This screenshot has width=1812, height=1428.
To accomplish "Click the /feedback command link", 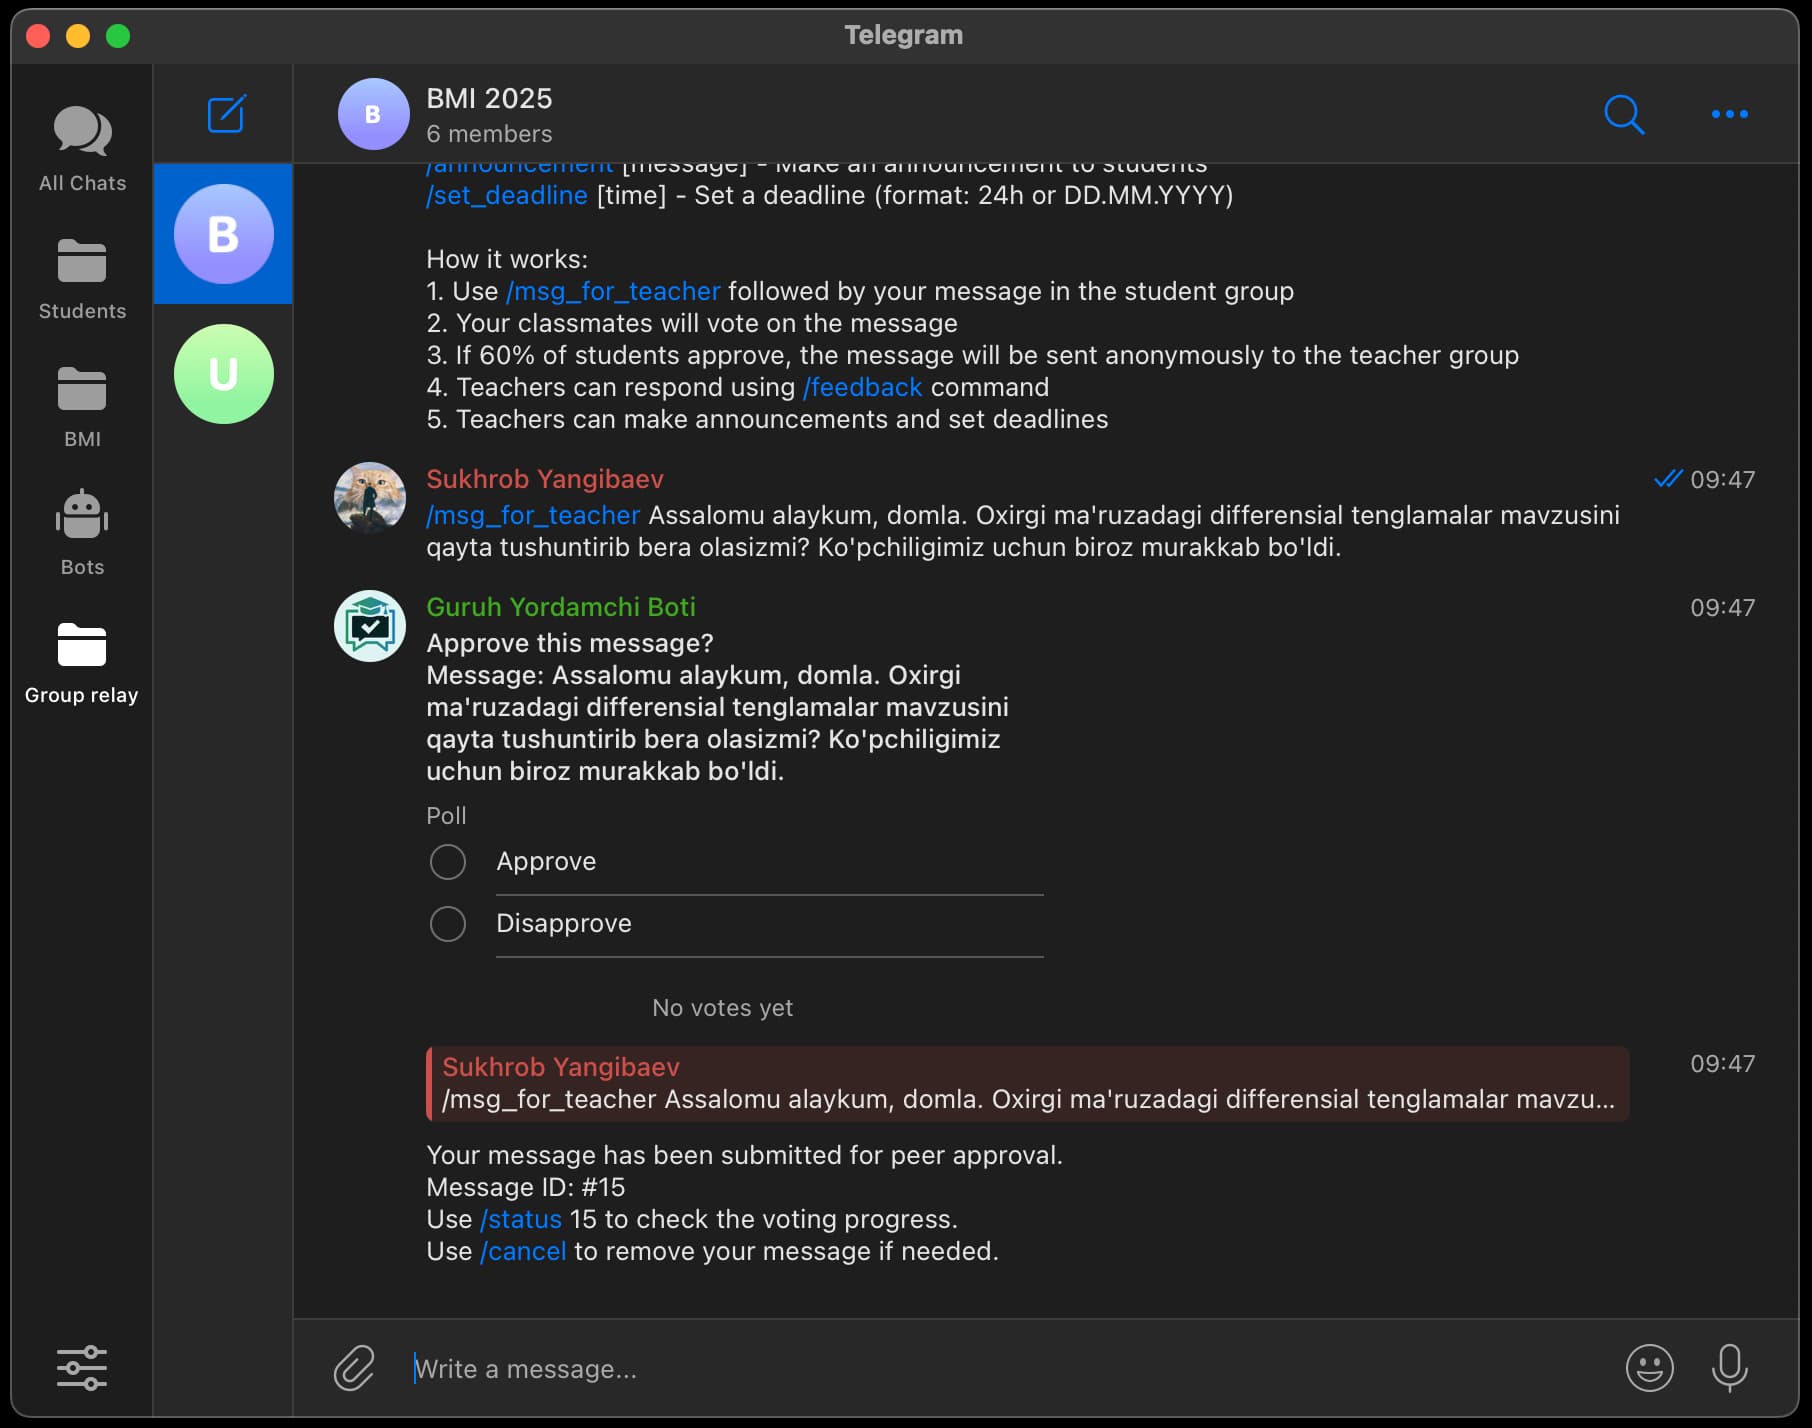I will tap(862, 387).
